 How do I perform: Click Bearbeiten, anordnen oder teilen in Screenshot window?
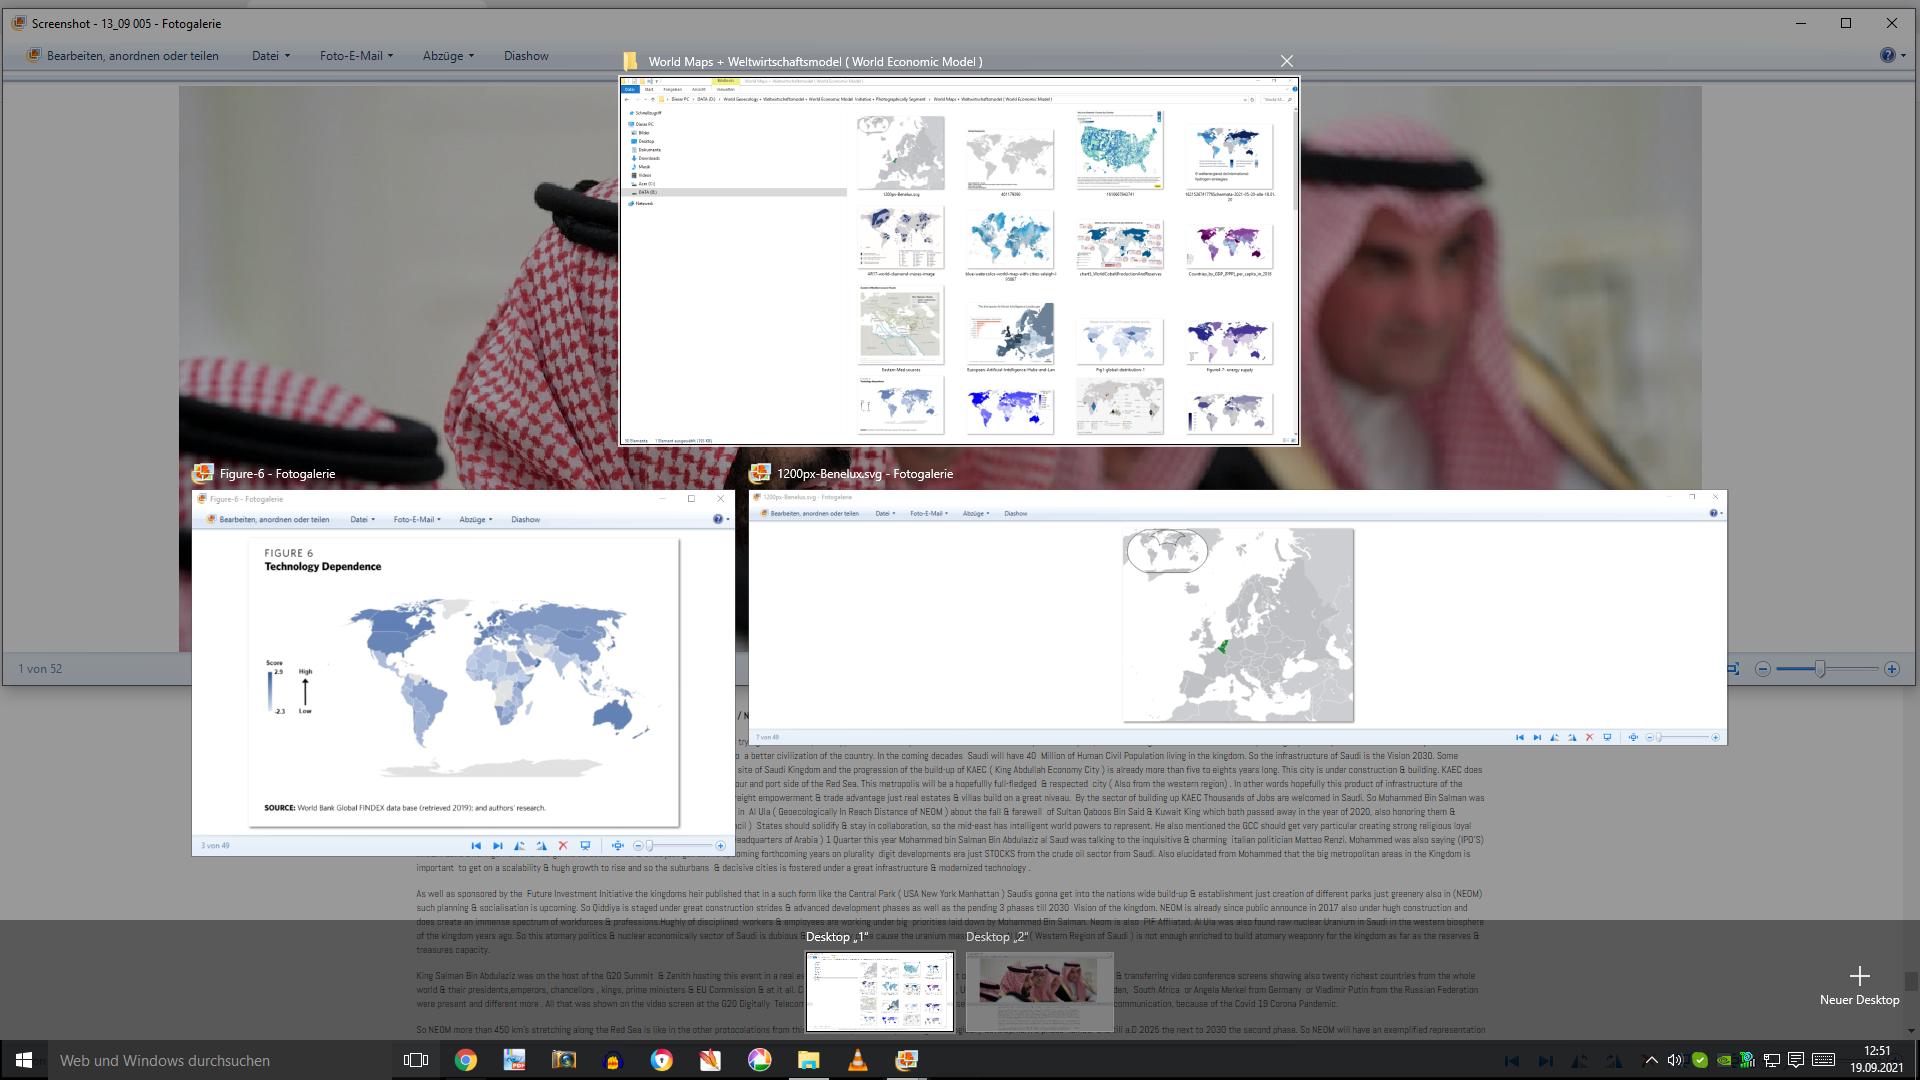[122, 56]
